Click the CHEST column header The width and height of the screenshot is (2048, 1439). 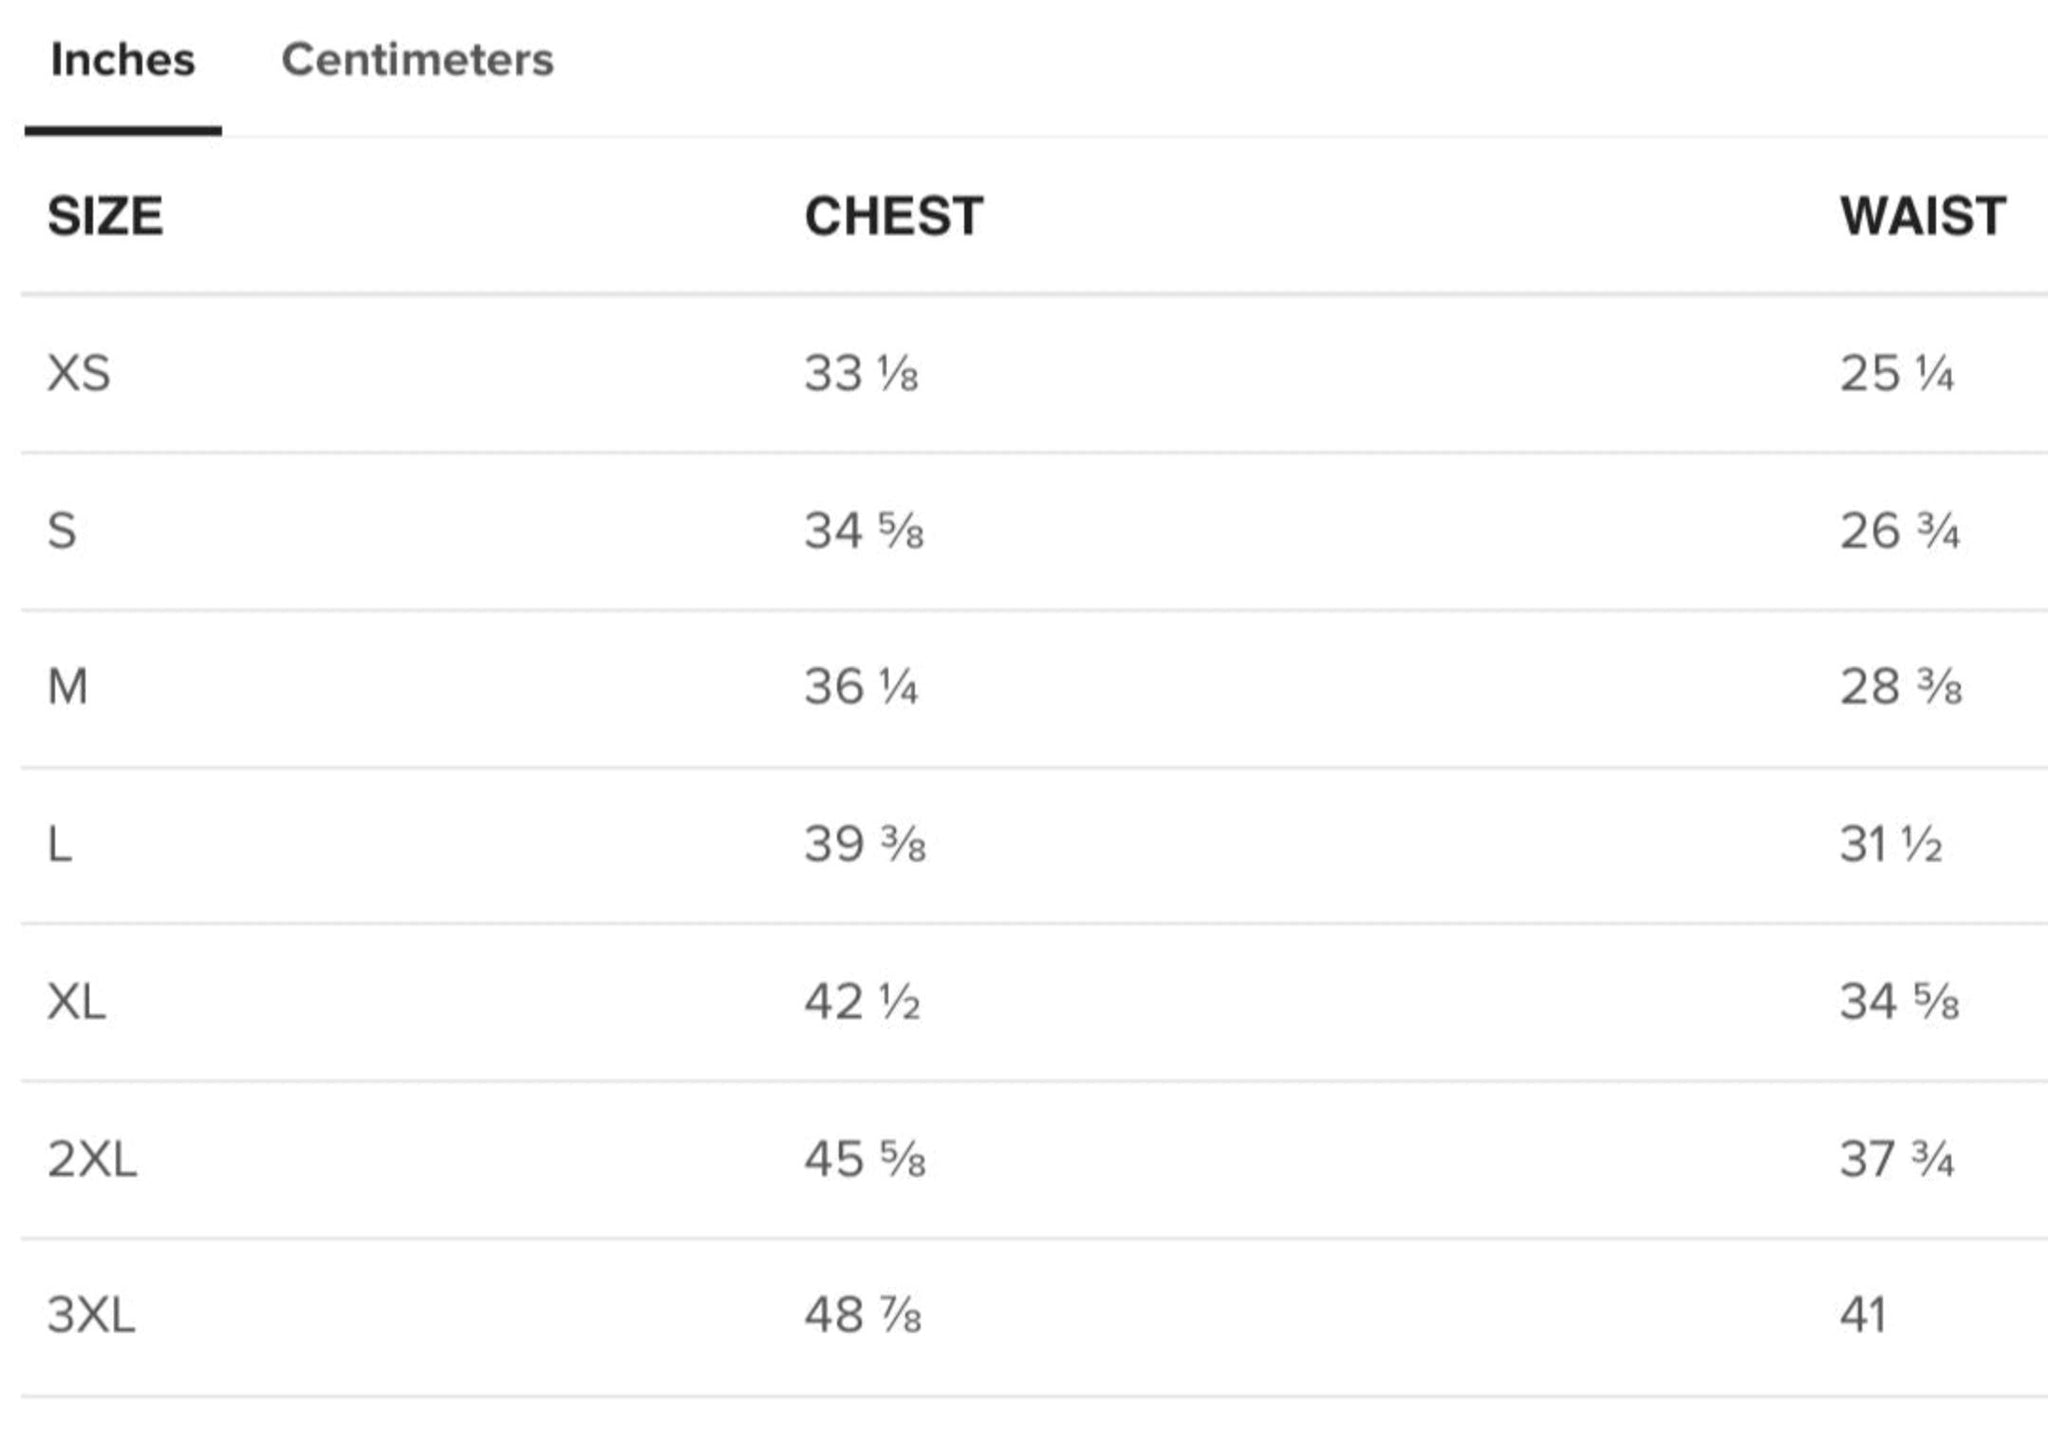pyautogui.click(x=894, y=216)
